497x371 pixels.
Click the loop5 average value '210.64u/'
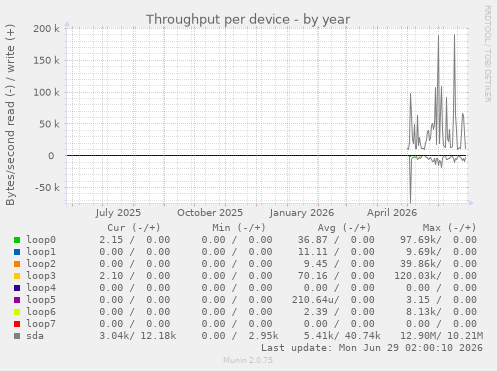[316, 300]
